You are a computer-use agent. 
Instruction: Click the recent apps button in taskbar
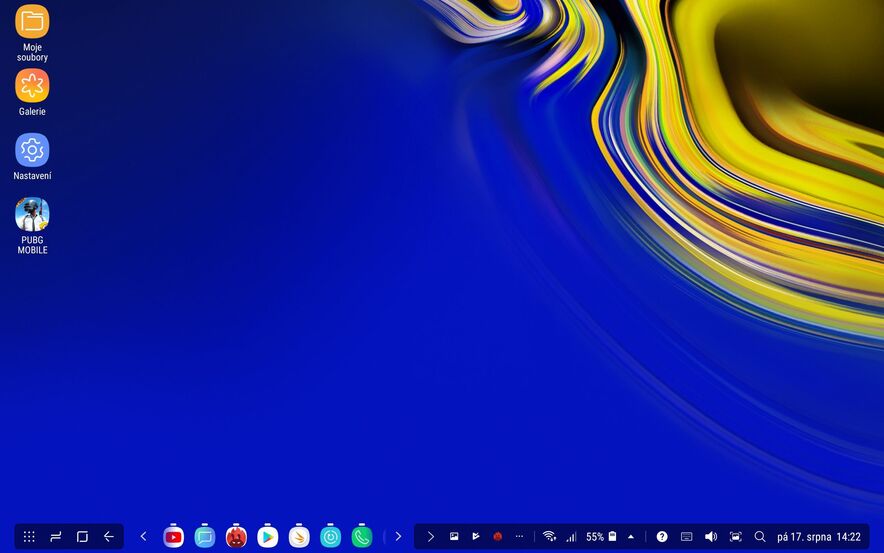click(x=56, y=537)
